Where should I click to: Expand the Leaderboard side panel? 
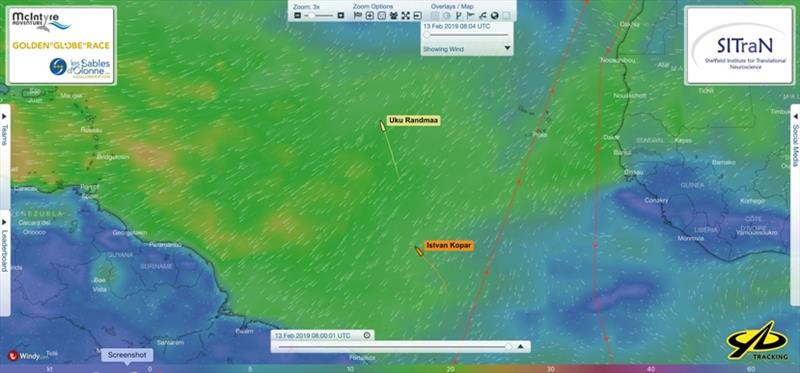pyautogui.click(x=5, y=263)
